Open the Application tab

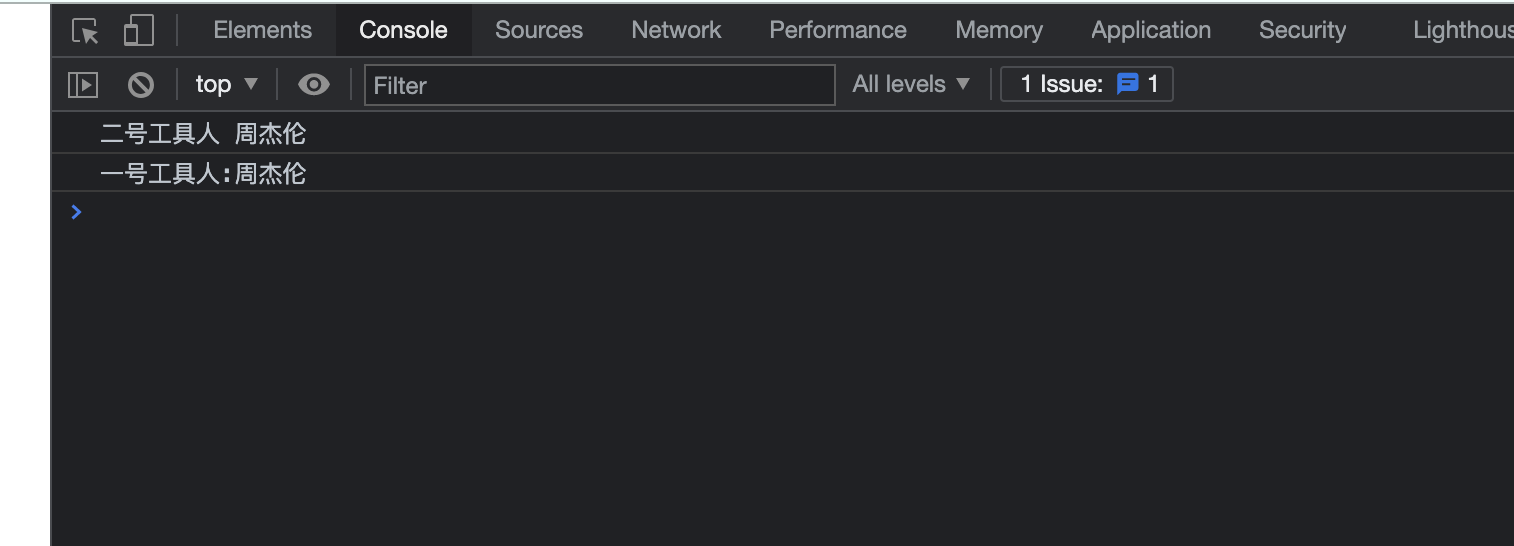pyautogui.click(x=1151, y=30)
